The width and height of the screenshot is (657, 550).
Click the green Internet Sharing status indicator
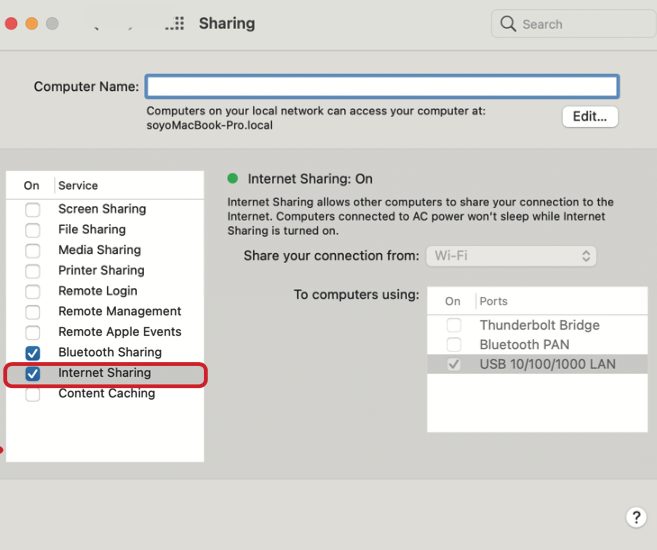coord(233,178)
